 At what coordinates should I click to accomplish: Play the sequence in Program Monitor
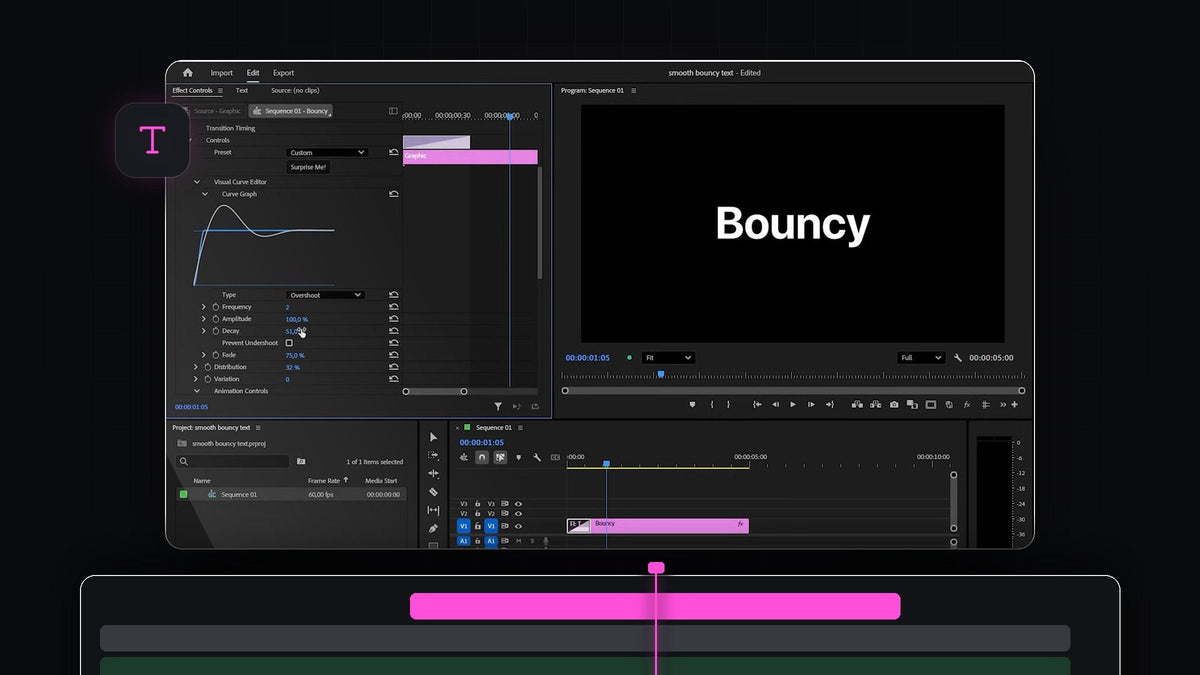[793, 405]
